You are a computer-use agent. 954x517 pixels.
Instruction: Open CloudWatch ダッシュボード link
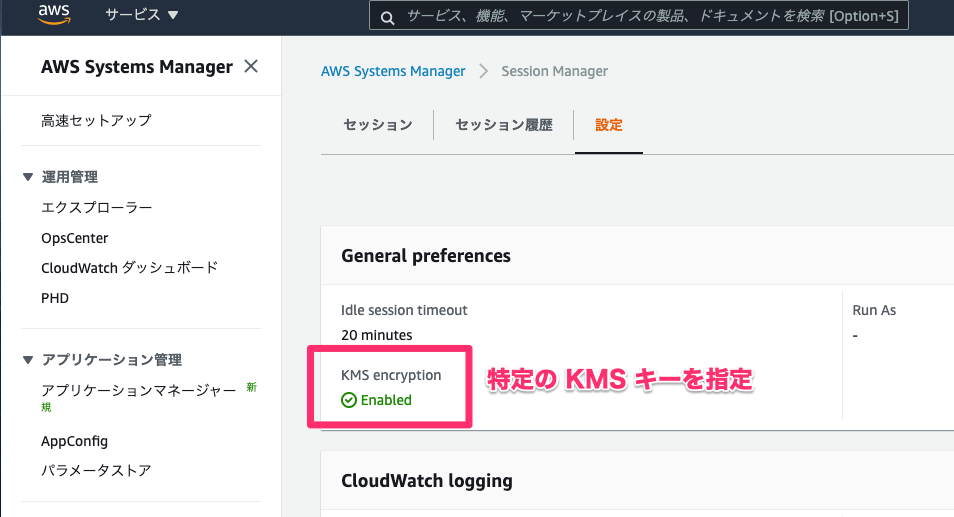click(130, 268)
